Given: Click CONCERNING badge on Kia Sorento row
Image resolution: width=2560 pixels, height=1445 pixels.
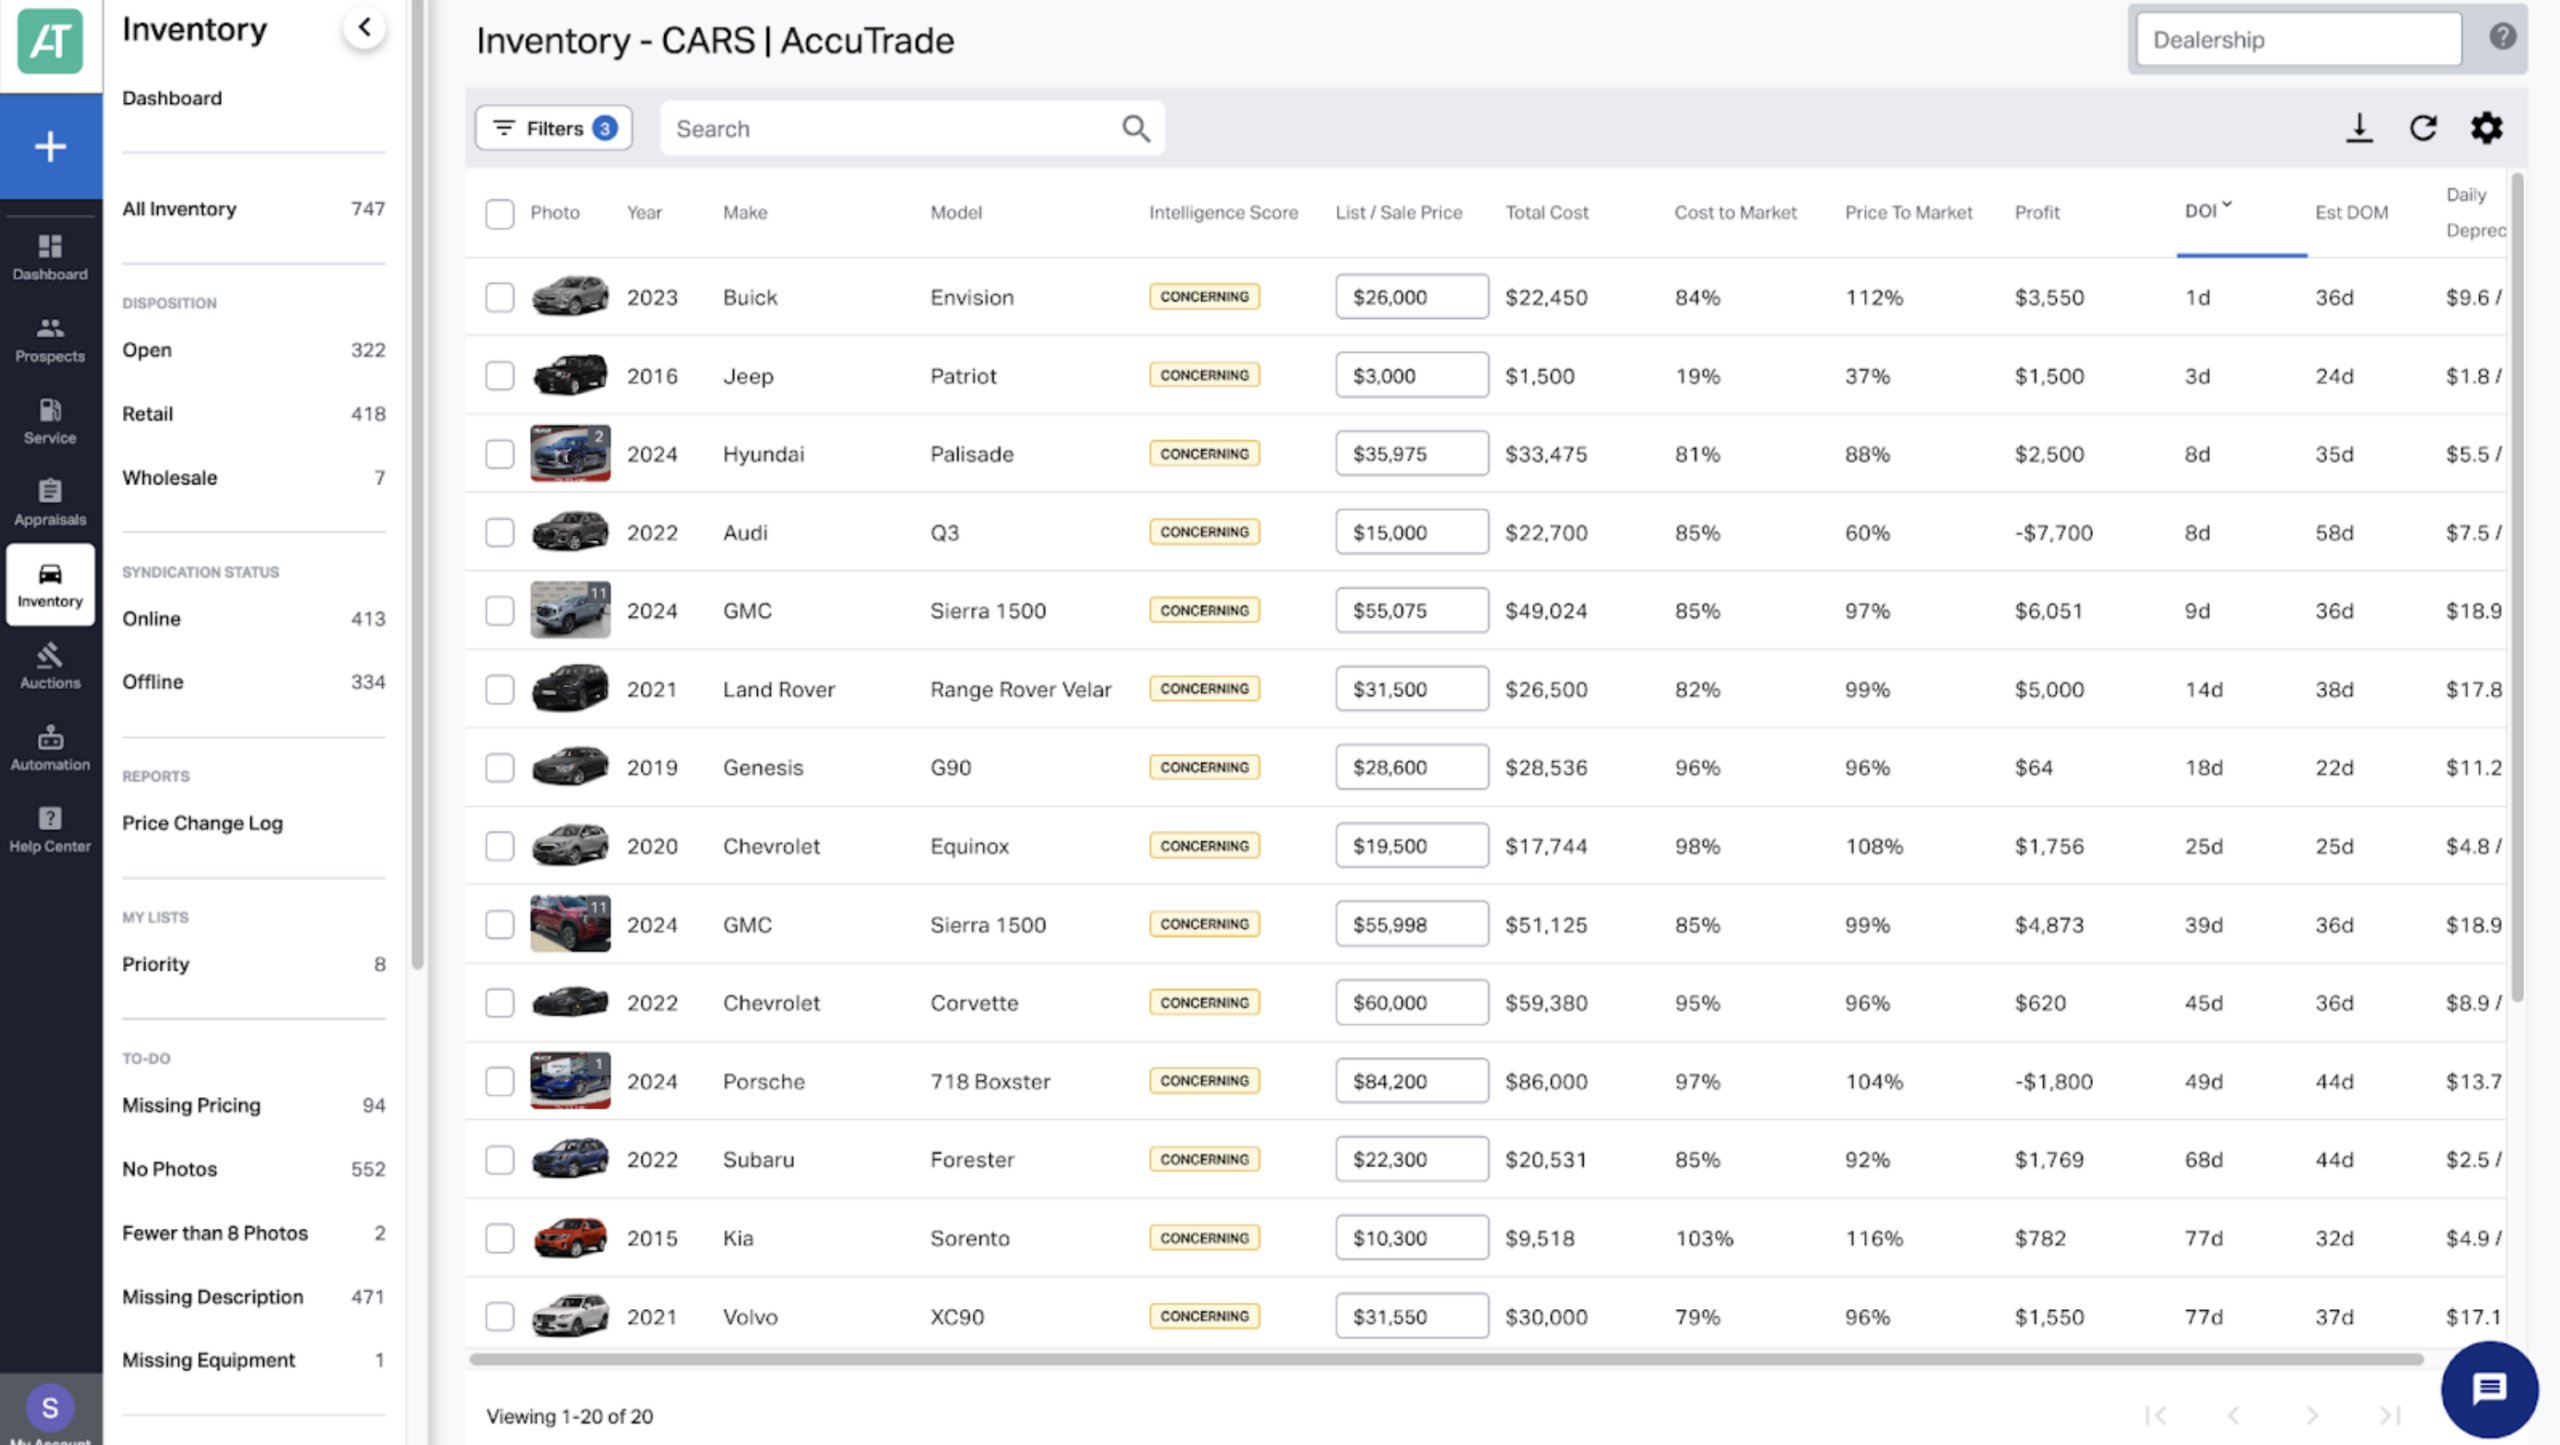Looking at the screenshot, I should (1204, 1238).
